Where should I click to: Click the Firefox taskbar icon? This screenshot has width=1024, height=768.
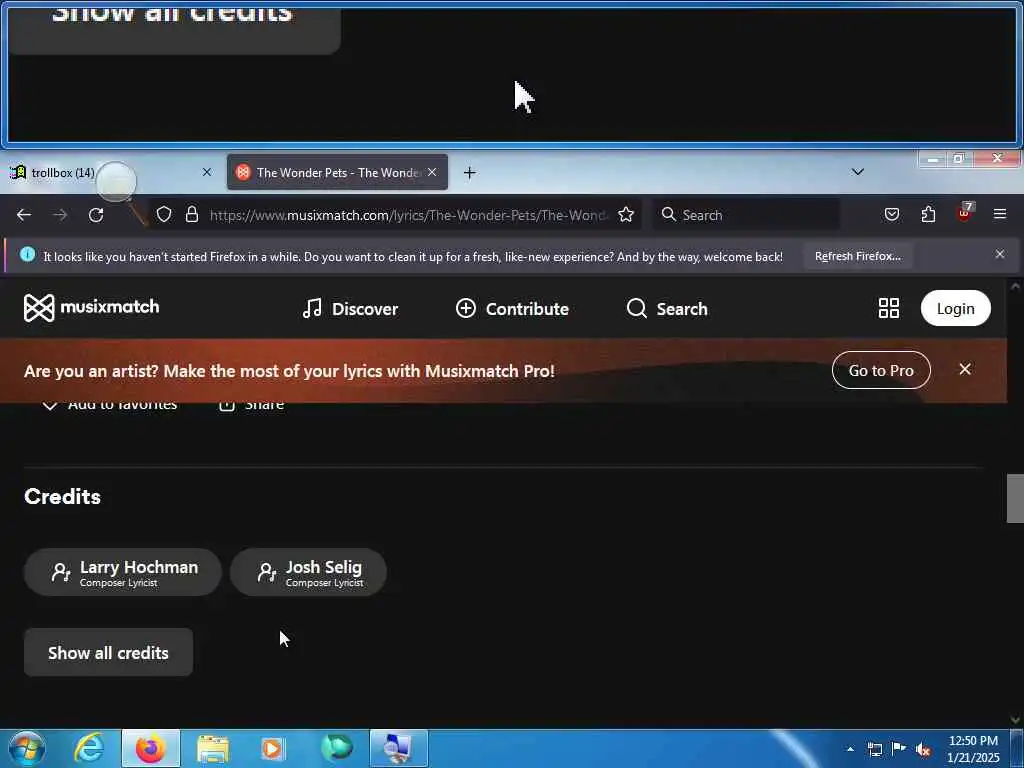tap(150, 748)
